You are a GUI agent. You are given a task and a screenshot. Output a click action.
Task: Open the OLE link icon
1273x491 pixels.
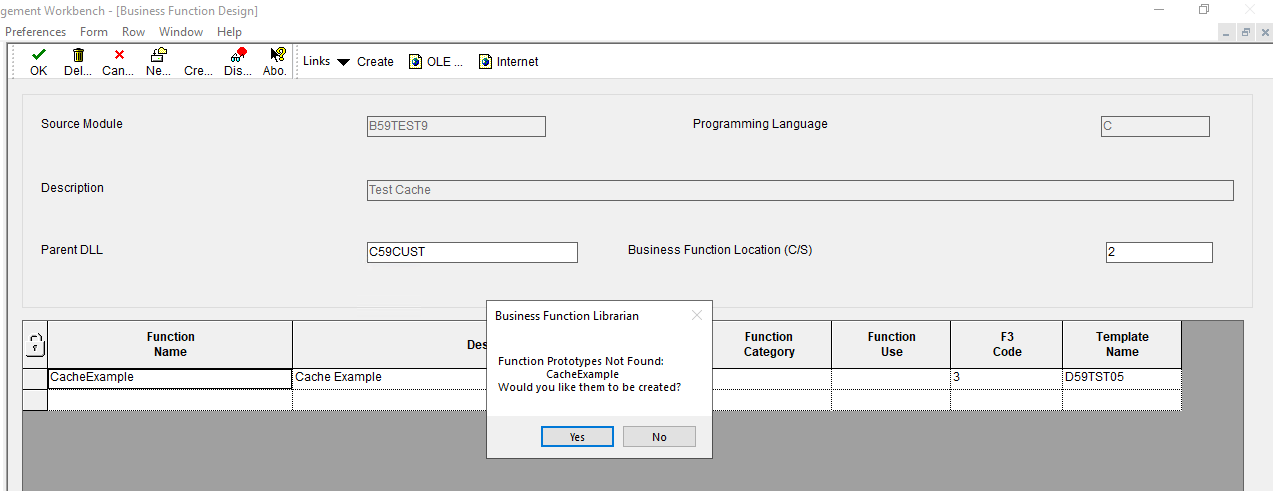(x=415, y=62)
